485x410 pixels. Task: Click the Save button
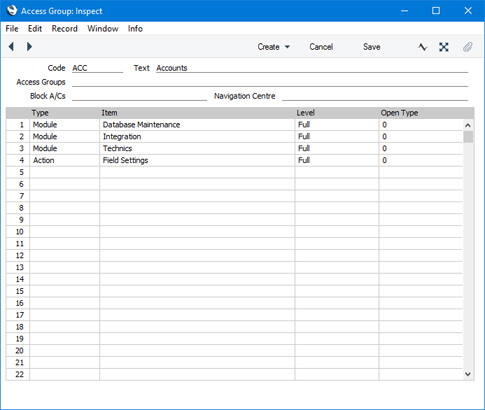[x=372, y=47]
